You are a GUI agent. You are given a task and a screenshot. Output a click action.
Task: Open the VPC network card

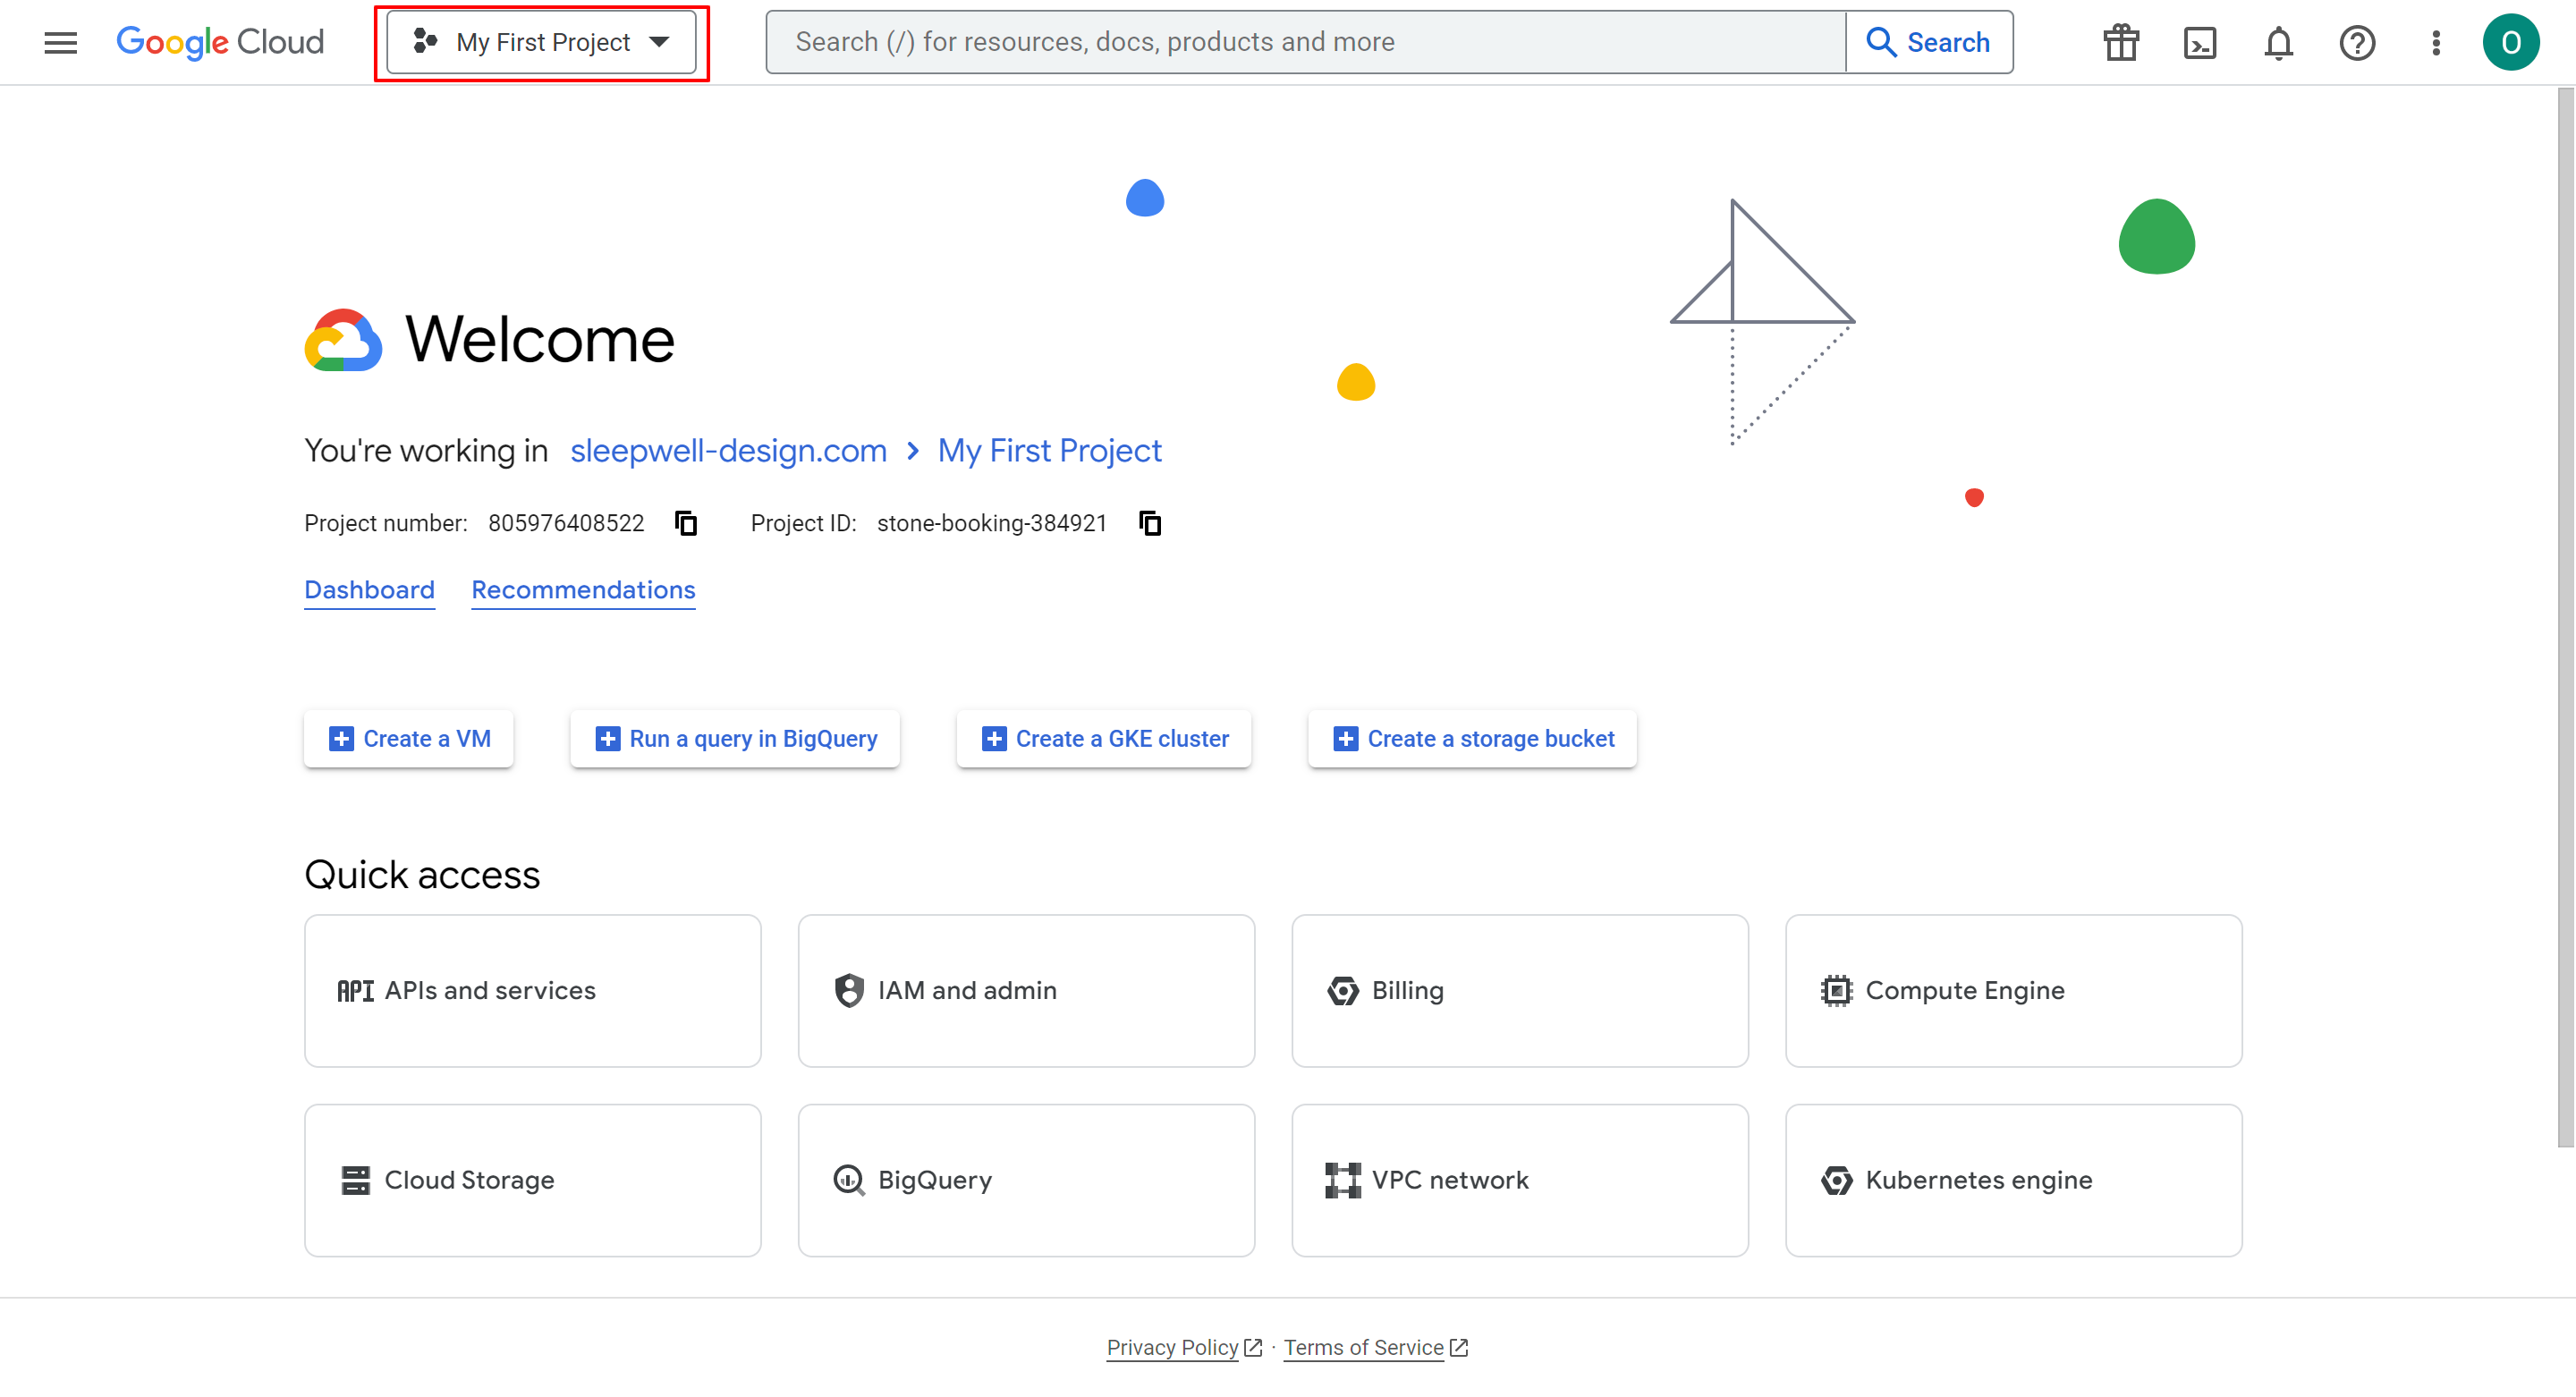point(1520,1180)
